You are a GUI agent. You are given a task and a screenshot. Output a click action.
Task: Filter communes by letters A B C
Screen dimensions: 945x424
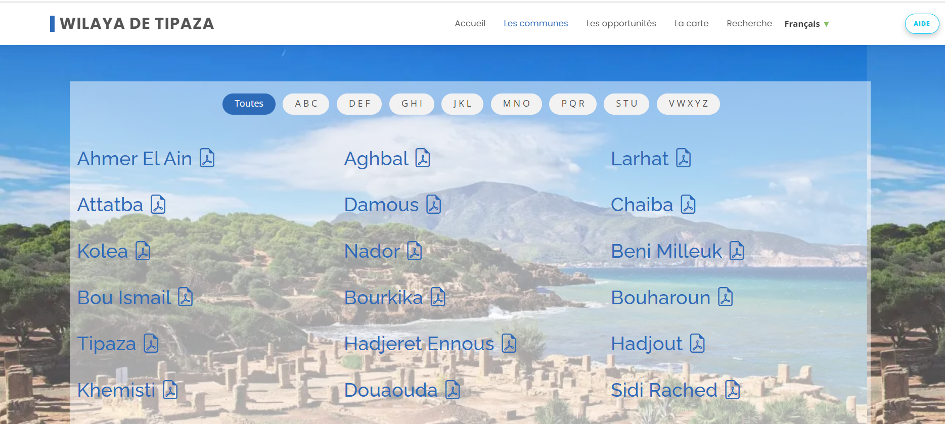[x=306, y=104]
